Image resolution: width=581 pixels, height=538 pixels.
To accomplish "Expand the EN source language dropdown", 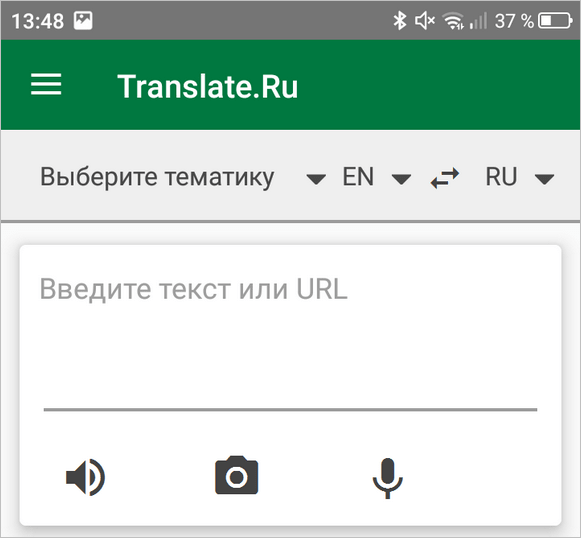I will point(376,177).
